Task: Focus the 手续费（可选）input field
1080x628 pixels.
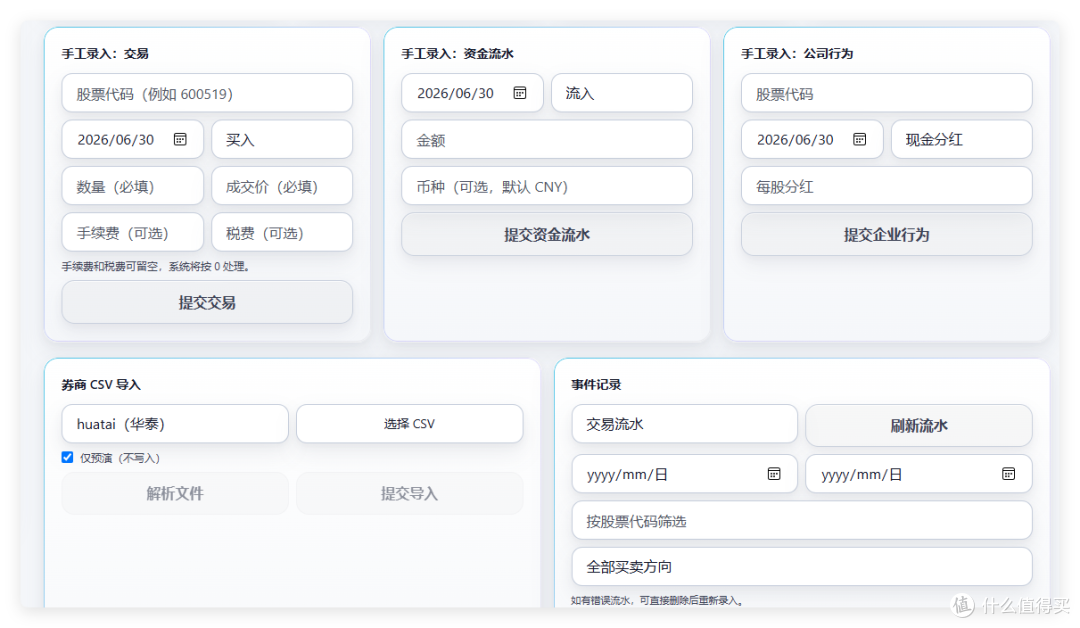Action: pyautogui.click(x=133, y=233)
